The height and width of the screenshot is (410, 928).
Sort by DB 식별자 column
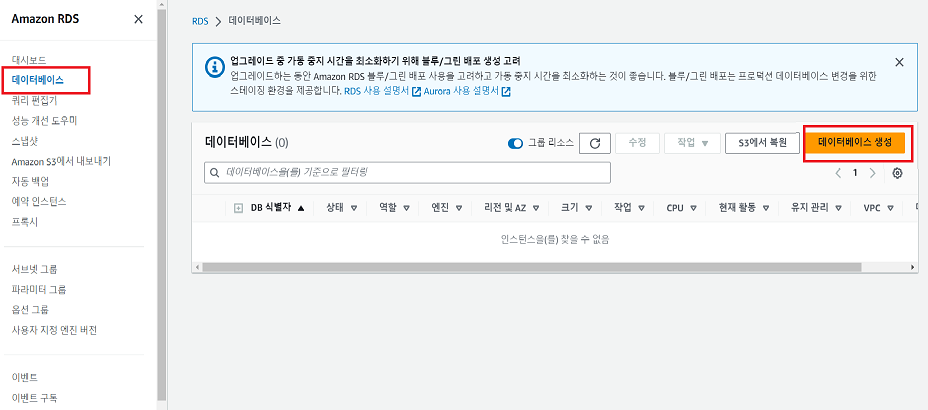(x=278, y=208)
